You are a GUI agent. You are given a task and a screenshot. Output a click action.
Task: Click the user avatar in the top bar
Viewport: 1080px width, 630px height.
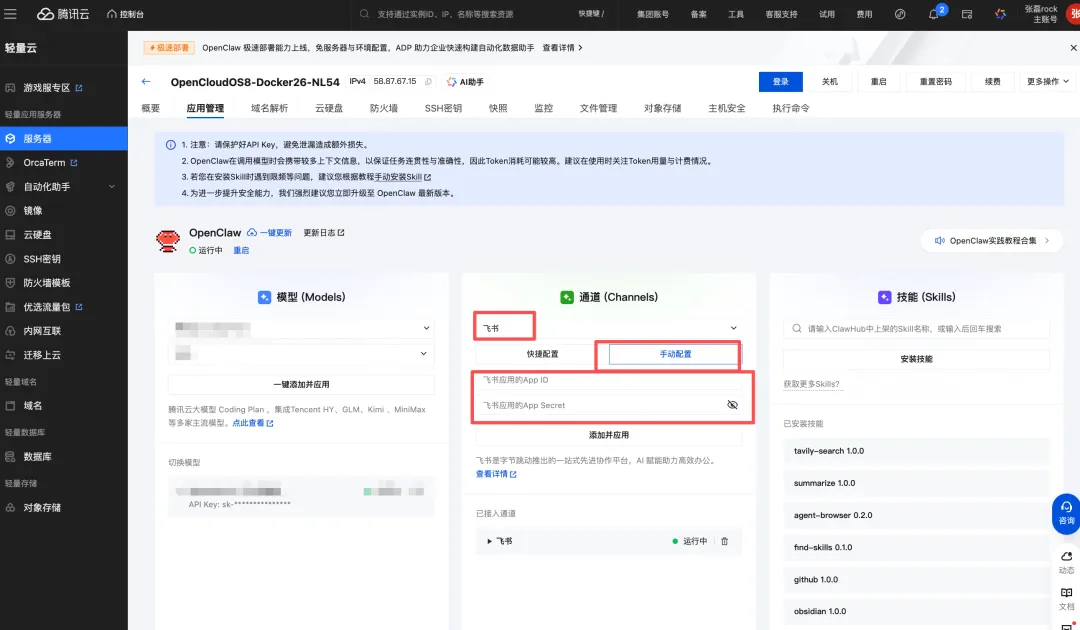coord(1074,14)
